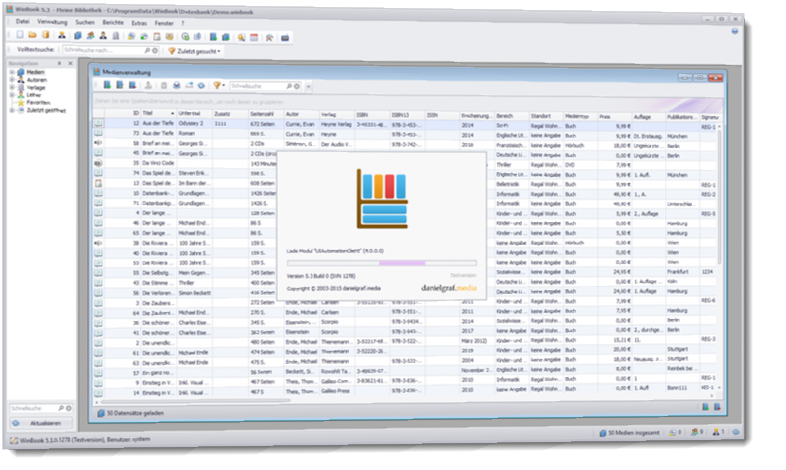This screenshot has height=470, width=786.
Task: Open the Berichte menu
Action: click(113, 23)
